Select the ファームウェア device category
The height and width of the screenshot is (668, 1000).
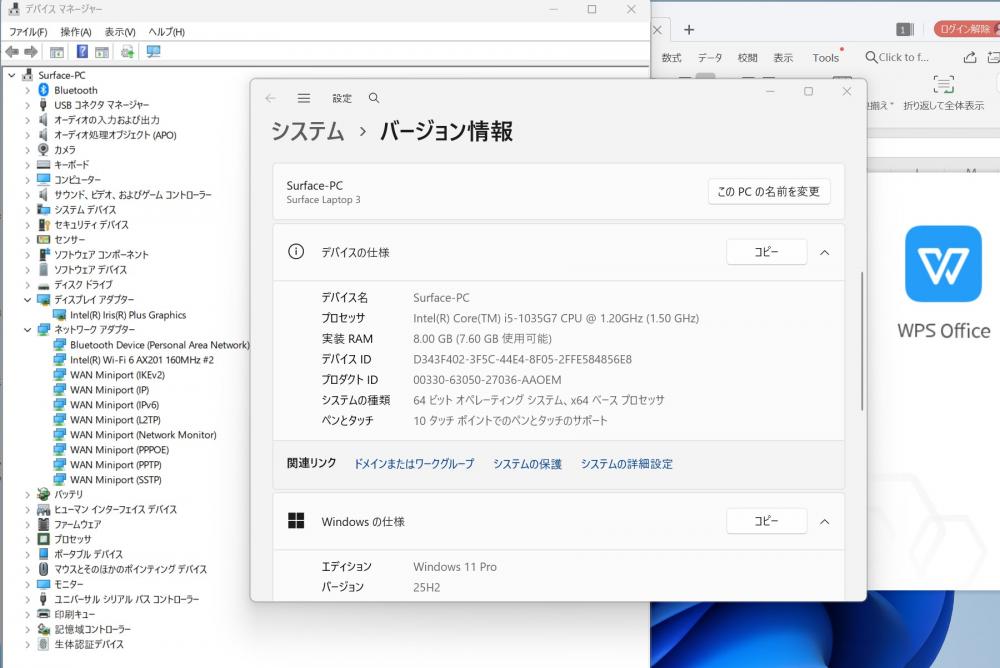click(77, 524)
